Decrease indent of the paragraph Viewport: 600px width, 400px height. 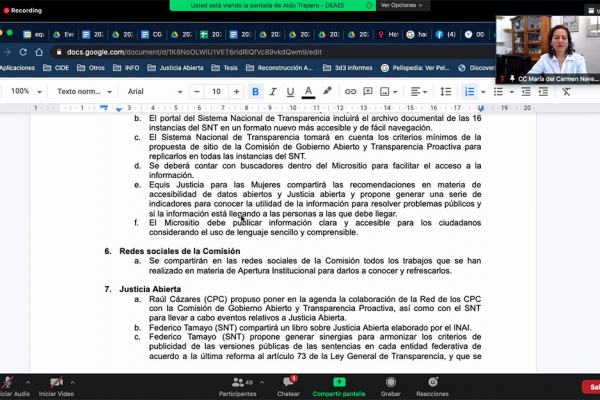pyautogui.click(x=526, y=91)
